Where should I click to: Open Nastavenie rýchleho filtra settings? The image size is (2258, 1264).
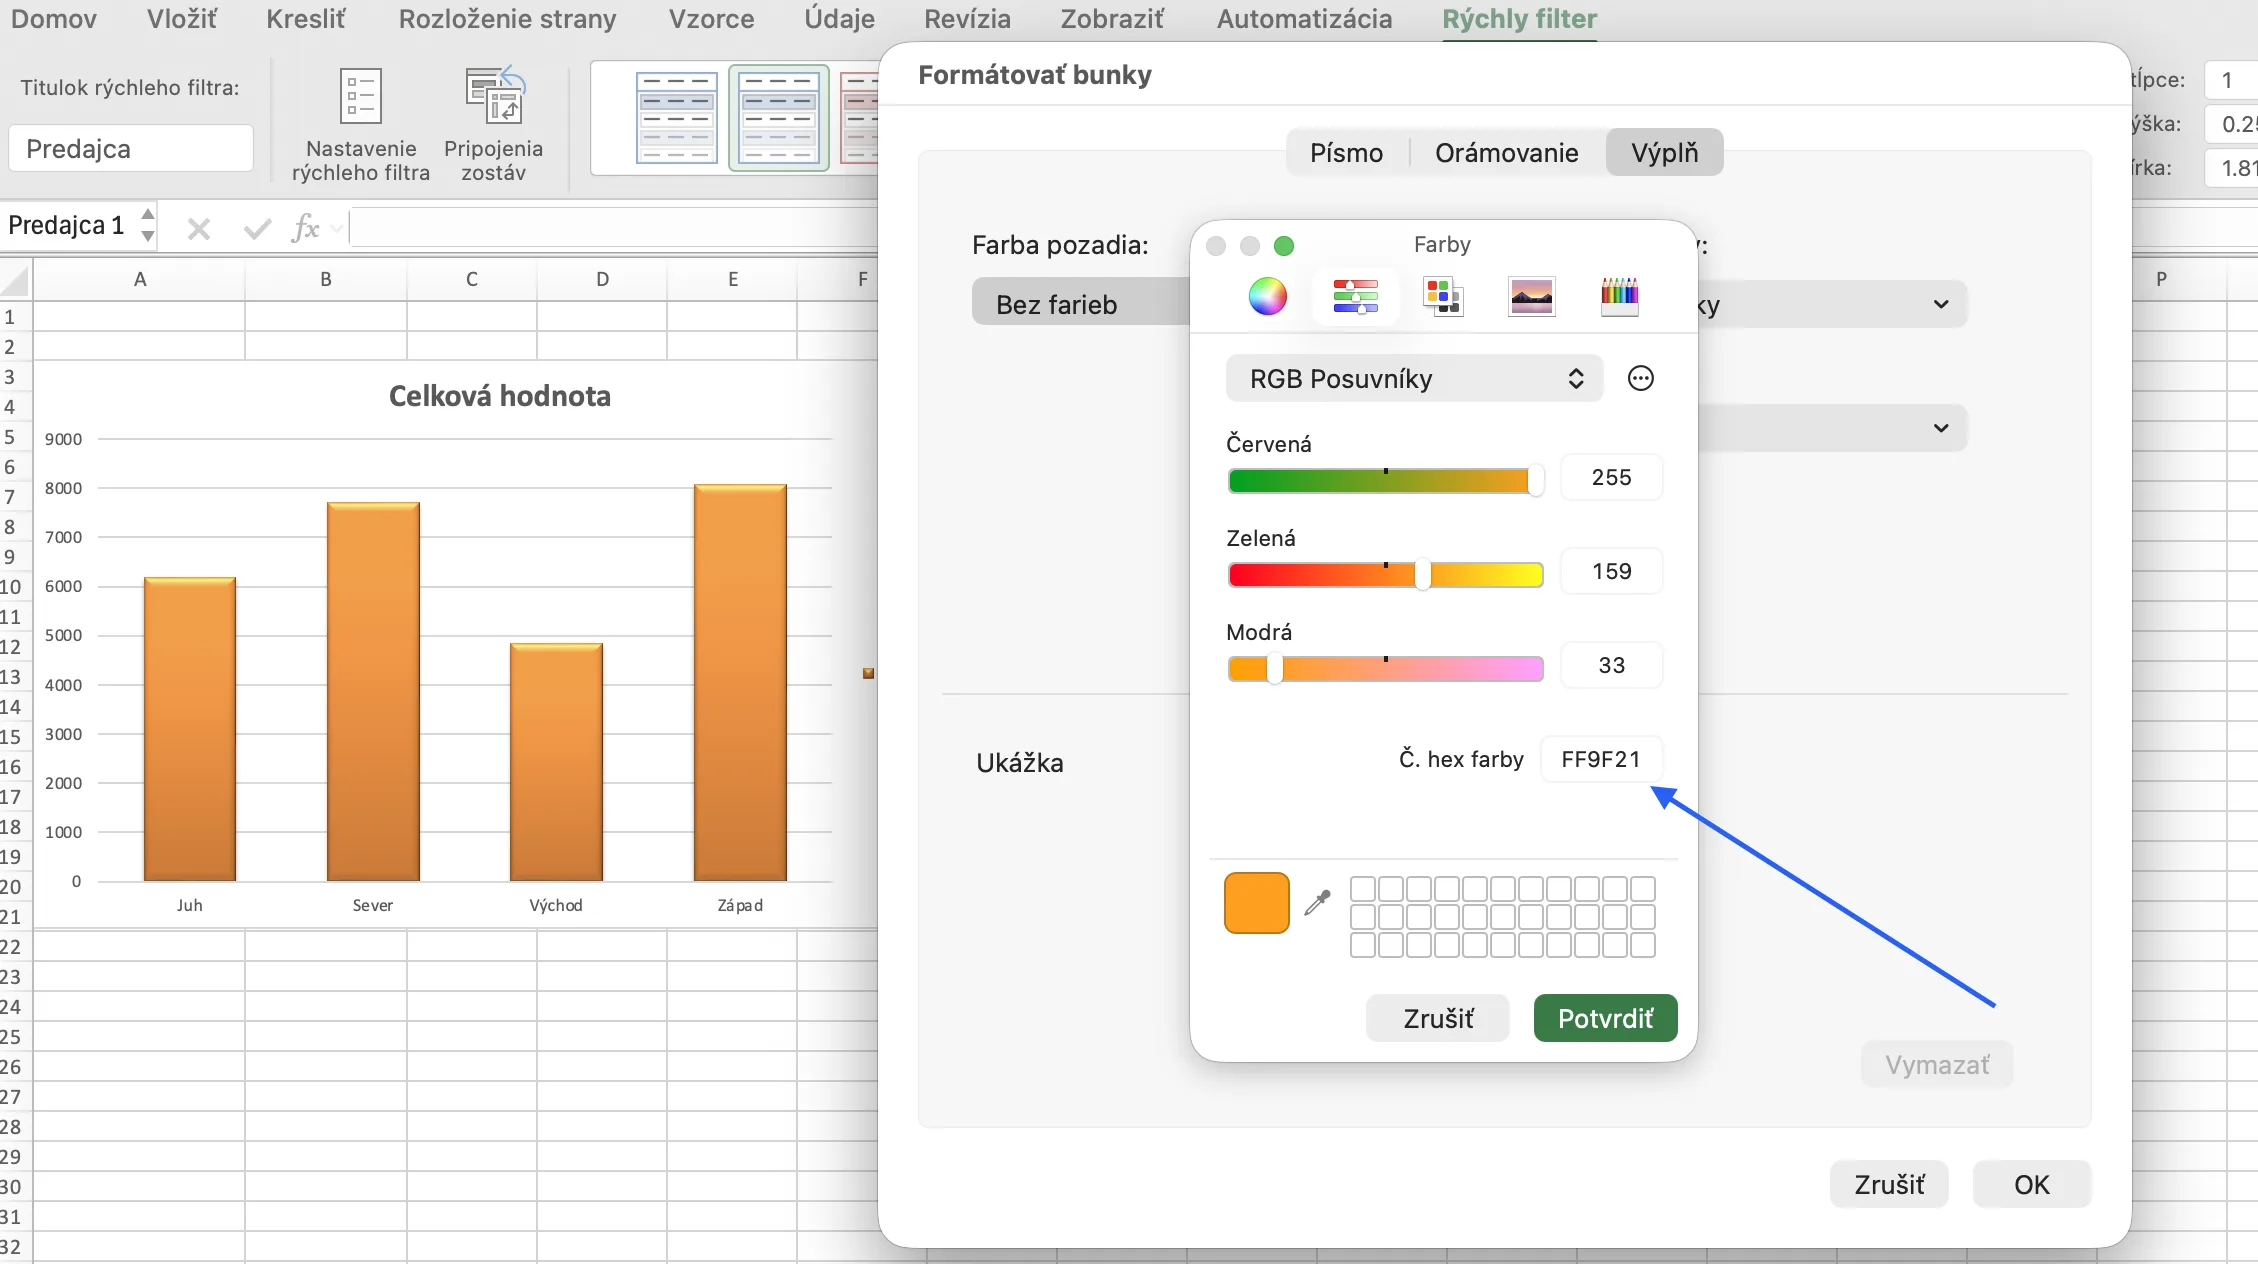[x=361, y=124]
